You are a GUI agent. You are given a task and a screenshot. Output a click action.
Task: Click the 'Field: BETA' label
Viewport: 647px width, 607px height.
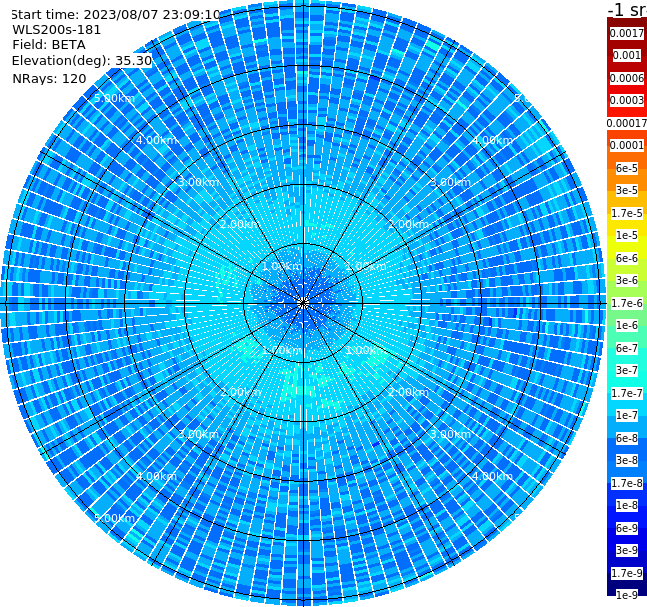49,45
